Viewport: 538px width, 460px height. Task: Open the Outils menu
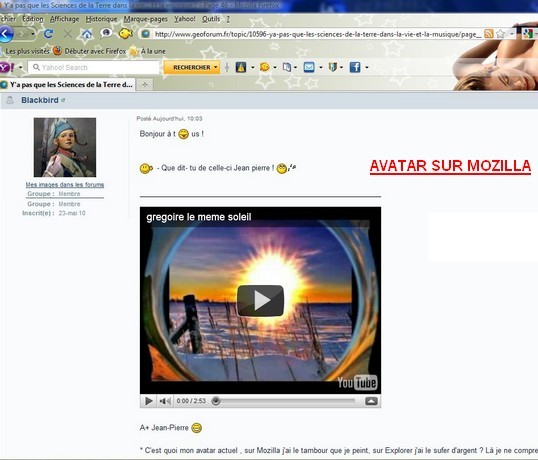point(211,19)
